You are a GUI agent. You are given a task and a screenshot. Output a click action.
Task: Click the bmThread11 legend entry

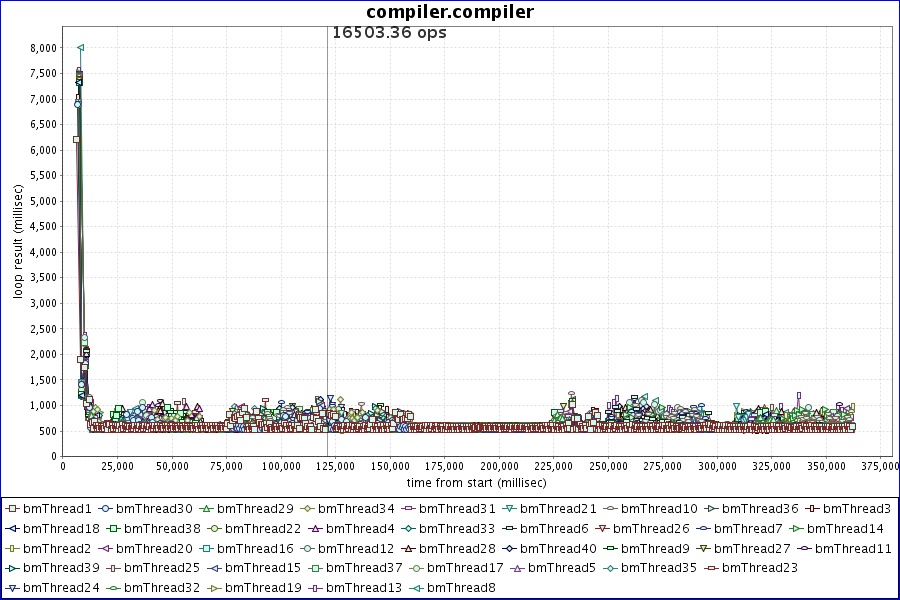853,549
